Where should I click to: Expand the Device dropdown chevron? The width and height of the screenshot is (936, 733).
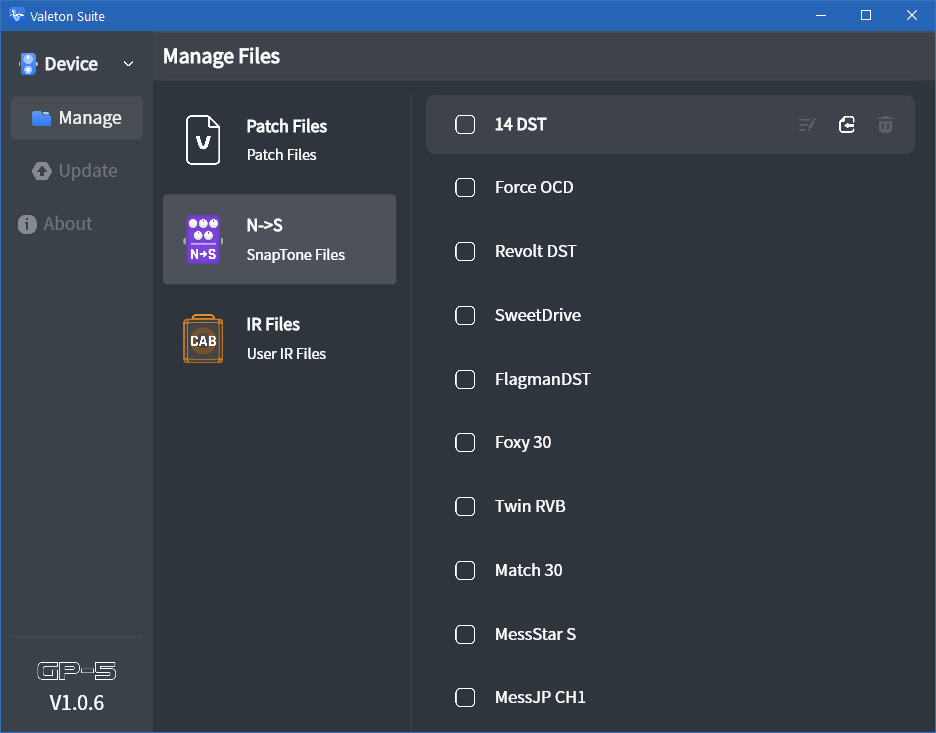click(128, 64)
